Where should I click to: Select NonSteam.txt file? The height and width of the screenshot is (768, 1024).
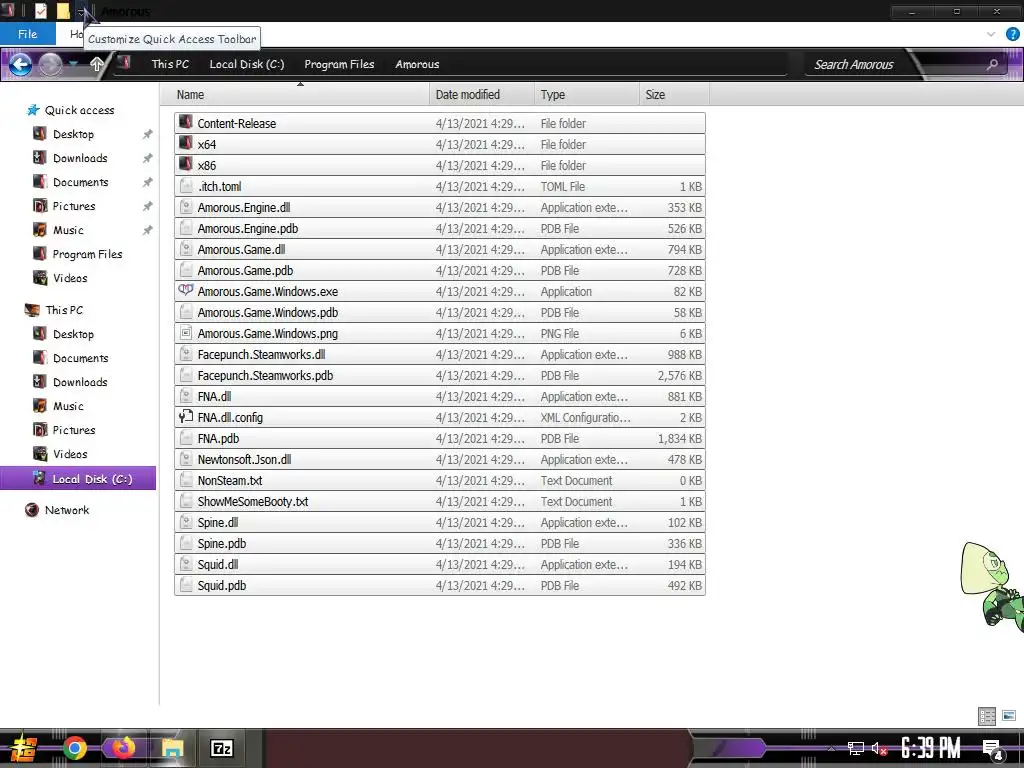(x=440, y=481)
